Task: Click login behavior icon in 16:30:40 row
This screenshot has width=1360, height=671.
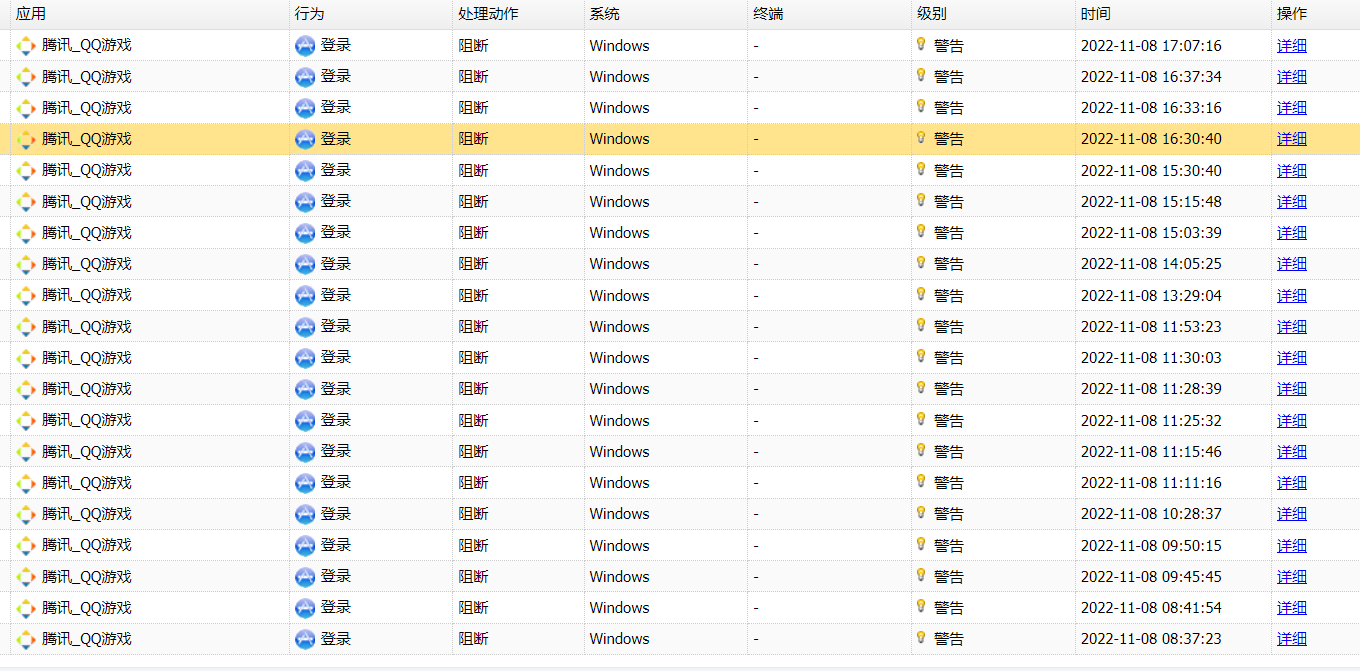Action: click(x=305, y=139)
